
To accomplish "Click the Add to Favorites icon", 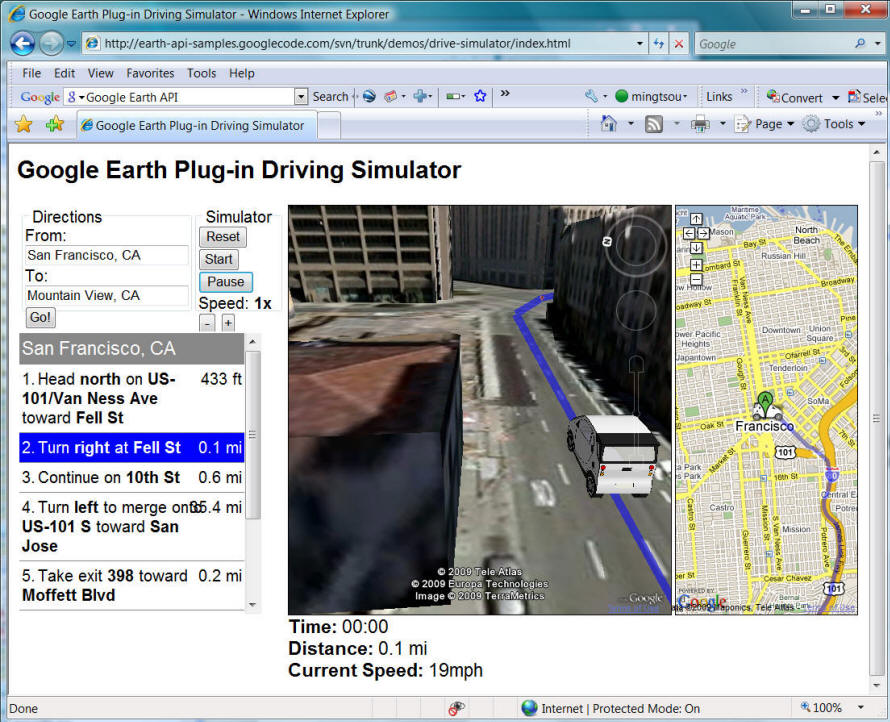I will (55, 124).
